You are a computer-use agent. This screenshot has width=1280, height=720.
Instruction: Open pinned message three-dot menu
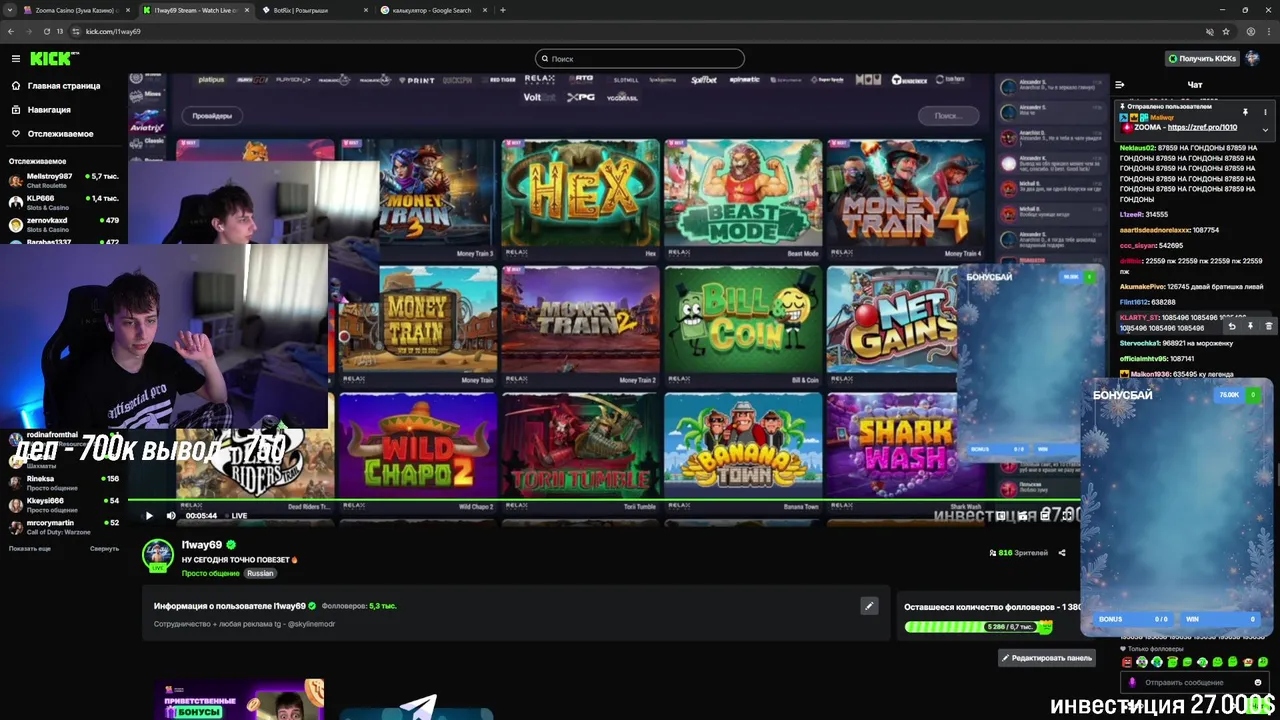tap(1265, 112)
